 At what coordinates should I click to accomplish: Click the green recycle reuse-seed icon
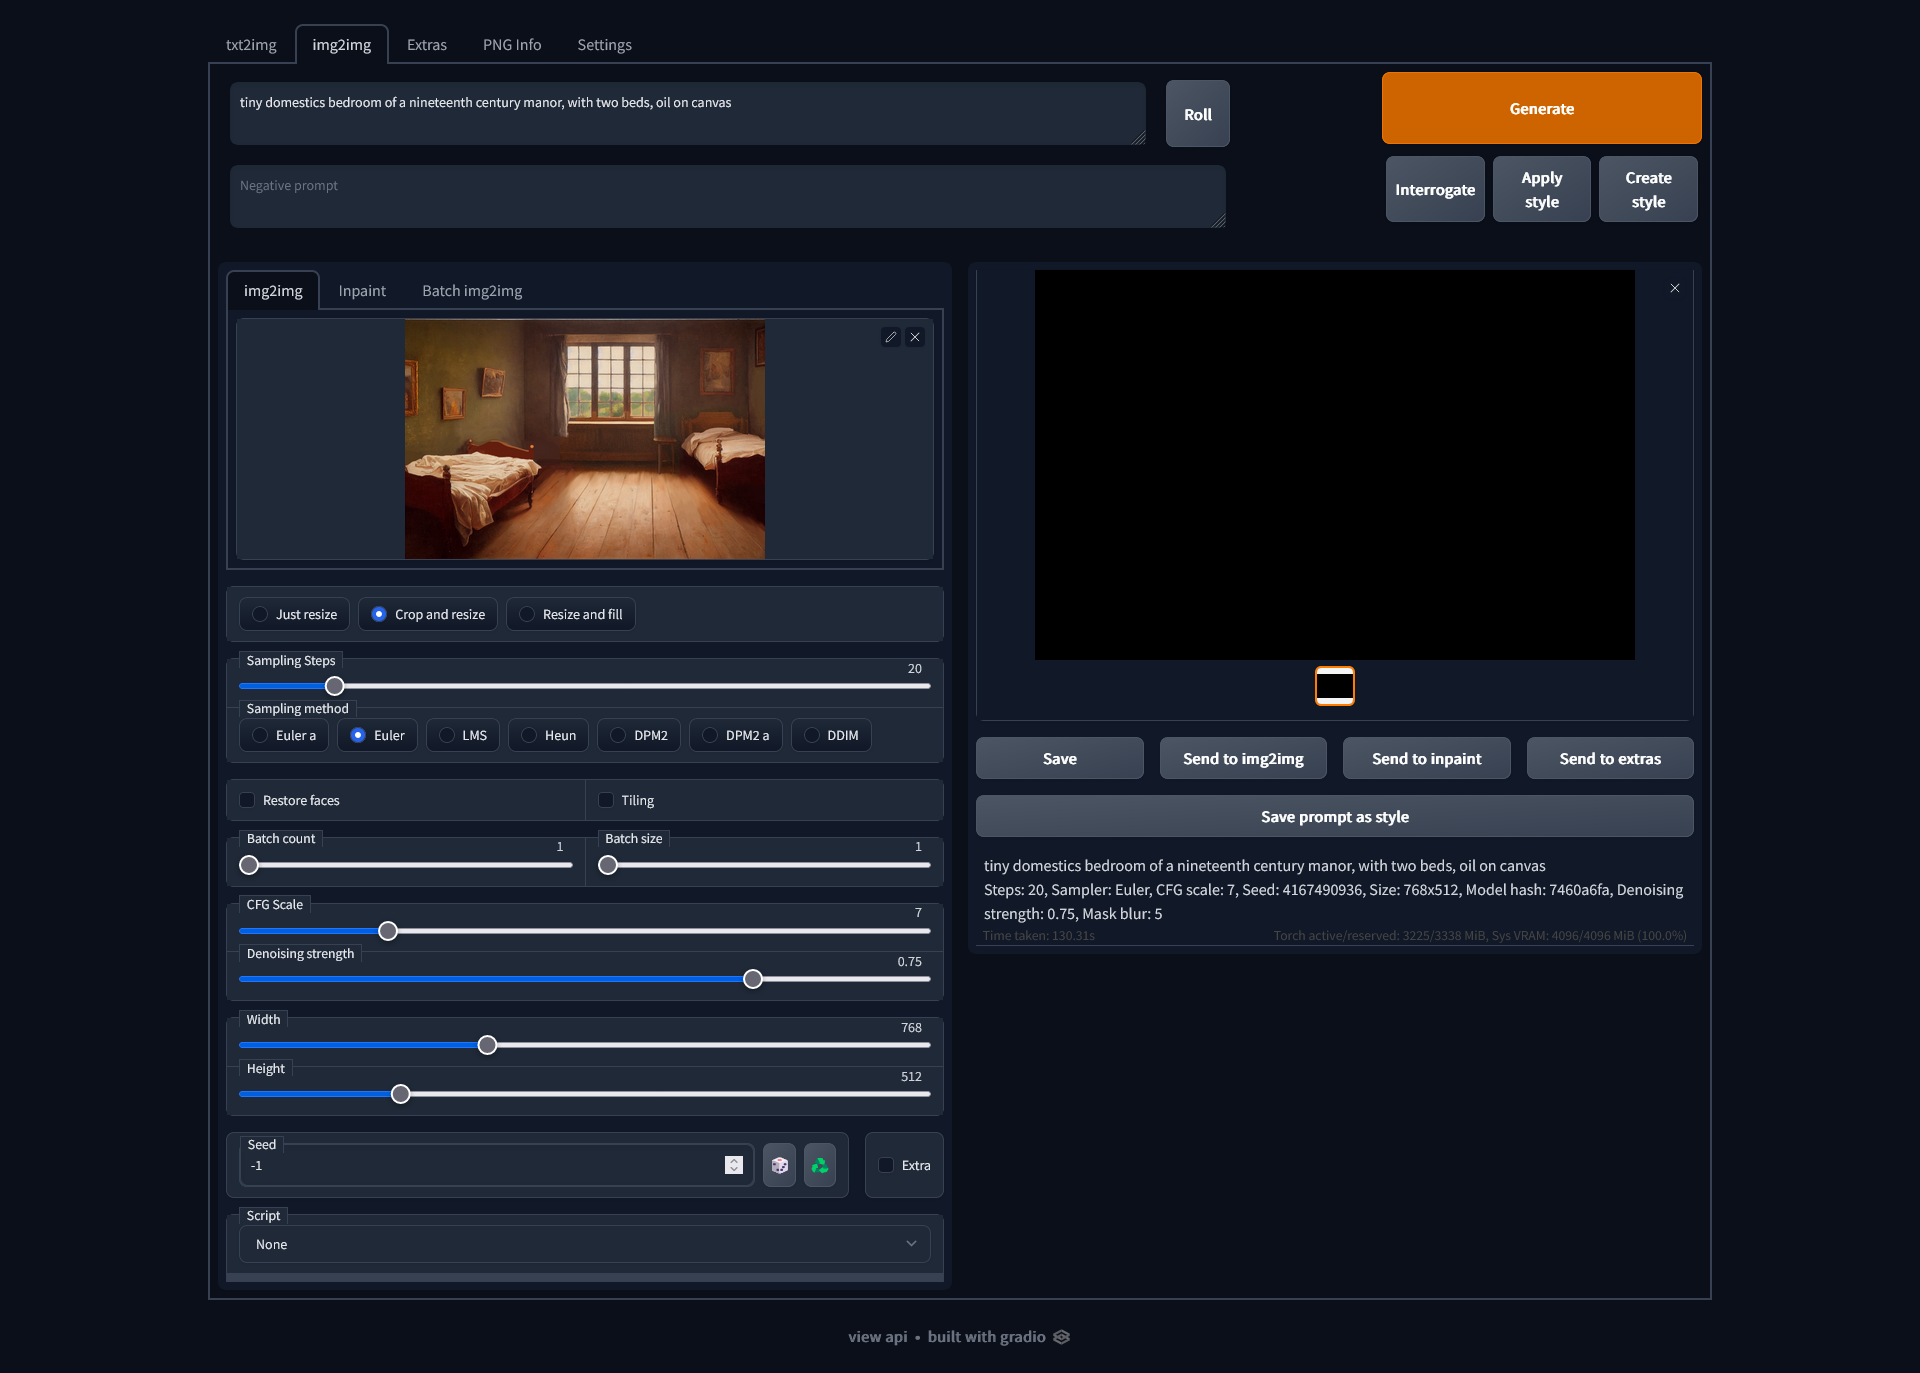click(819, 1165)
